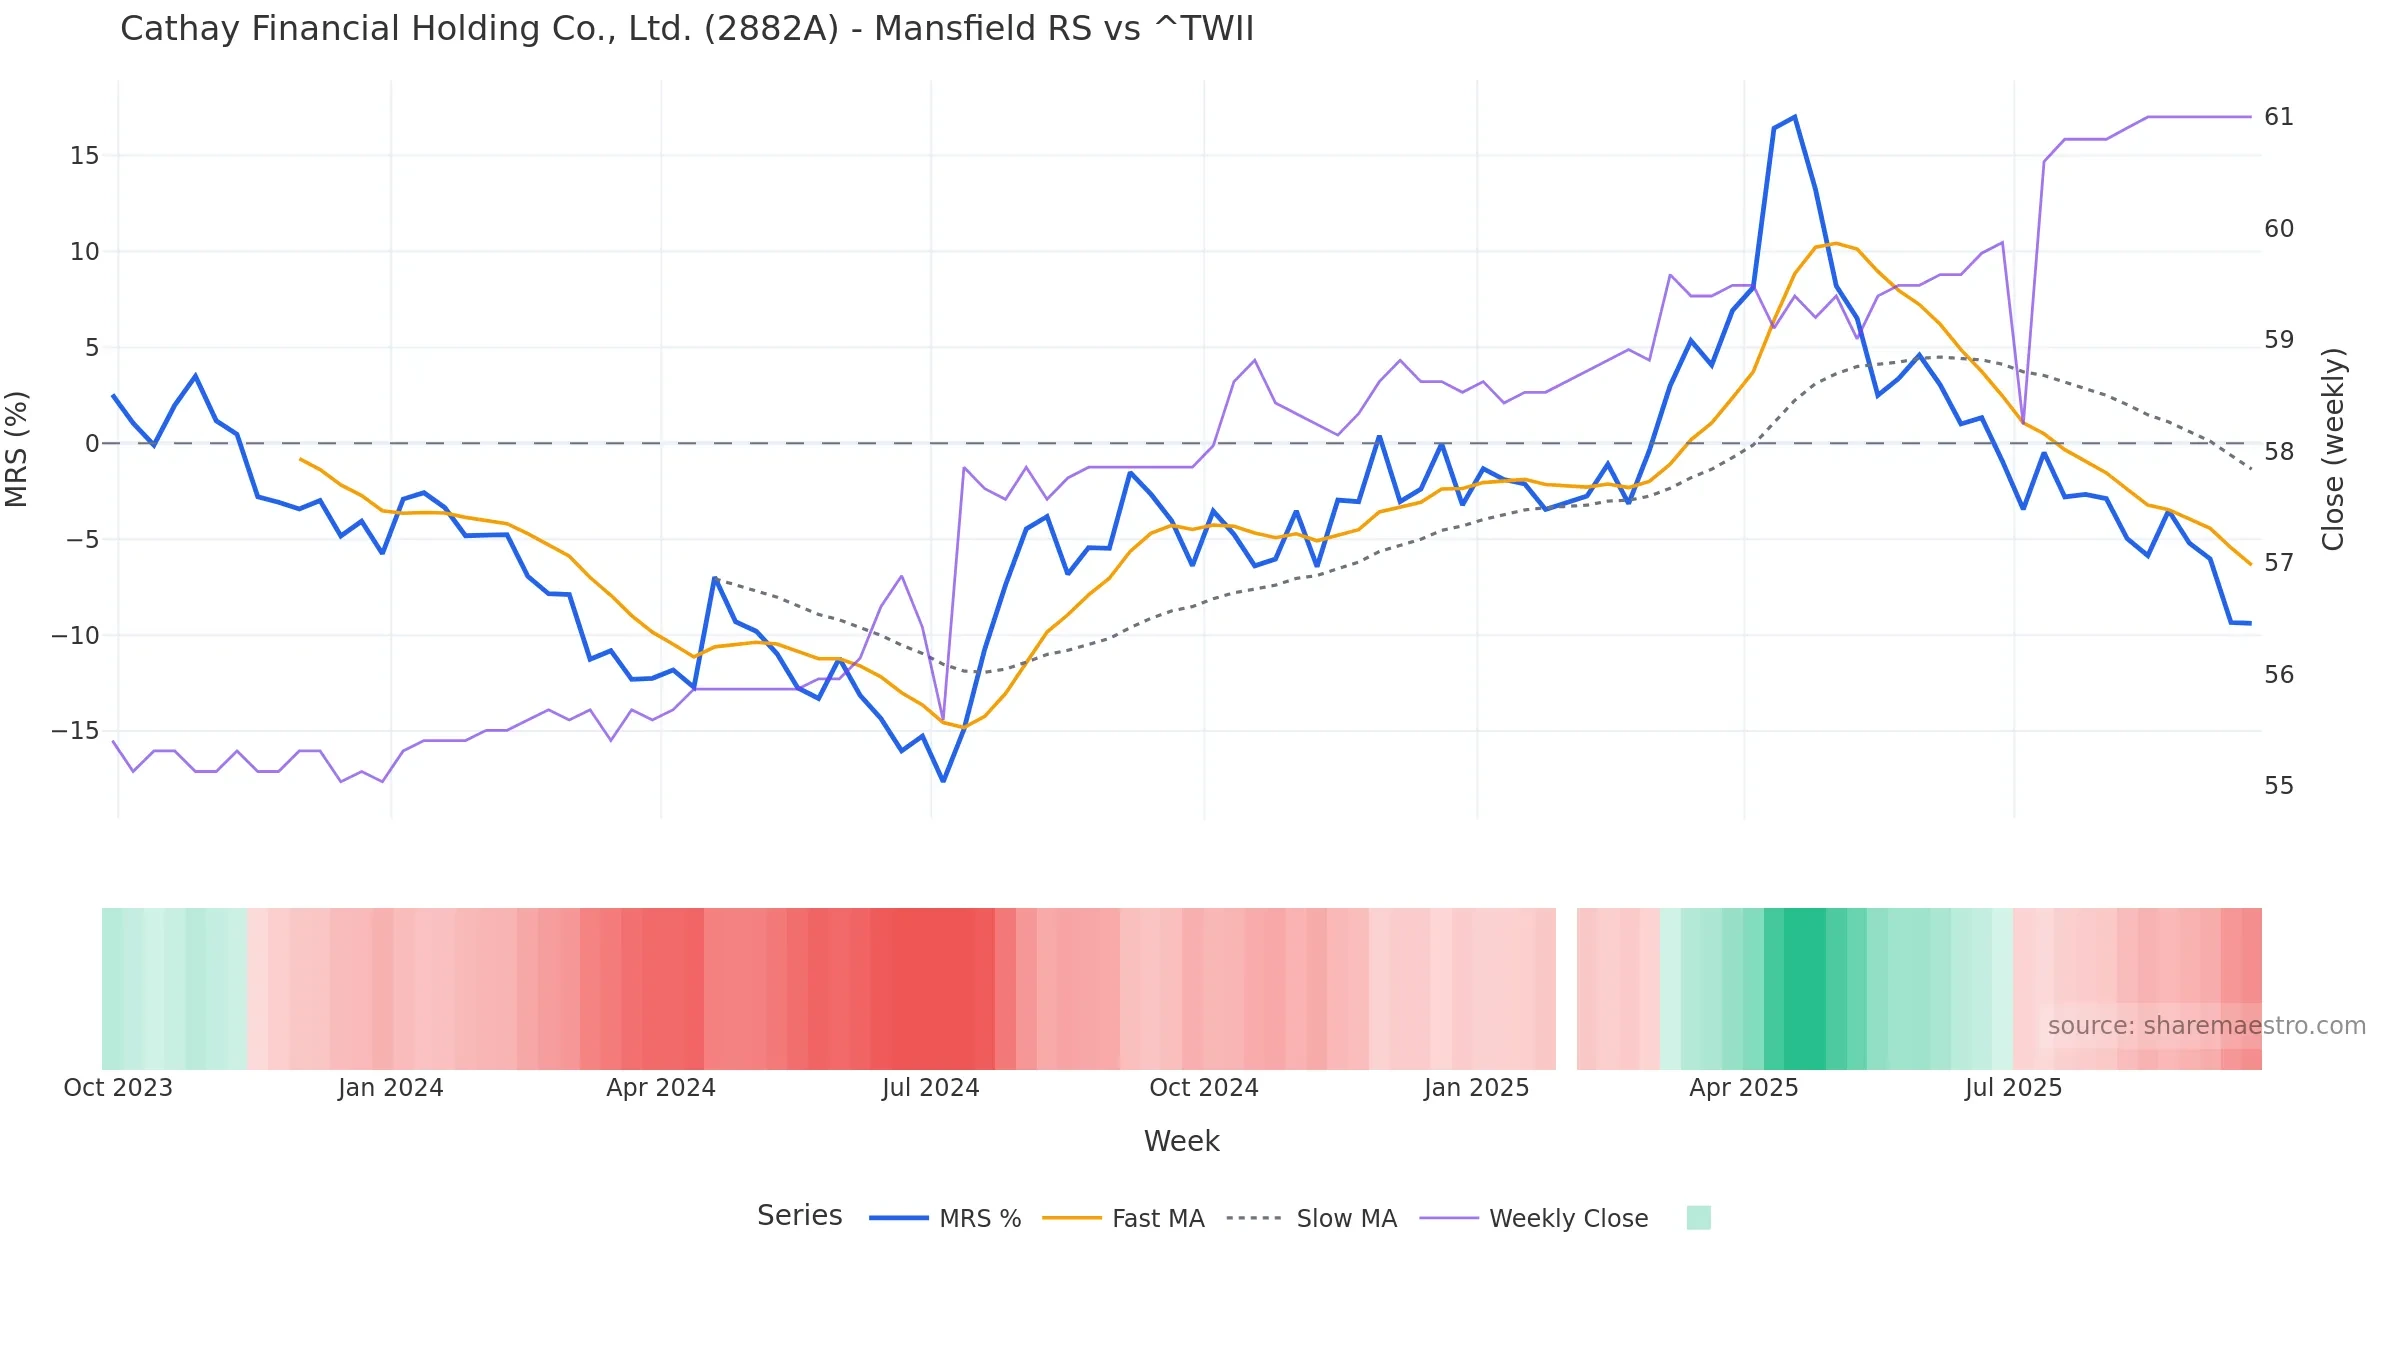Click the chart title text
This screenshot has height=1350, width=2400.
pyautogui.click(x=687, y=29)
